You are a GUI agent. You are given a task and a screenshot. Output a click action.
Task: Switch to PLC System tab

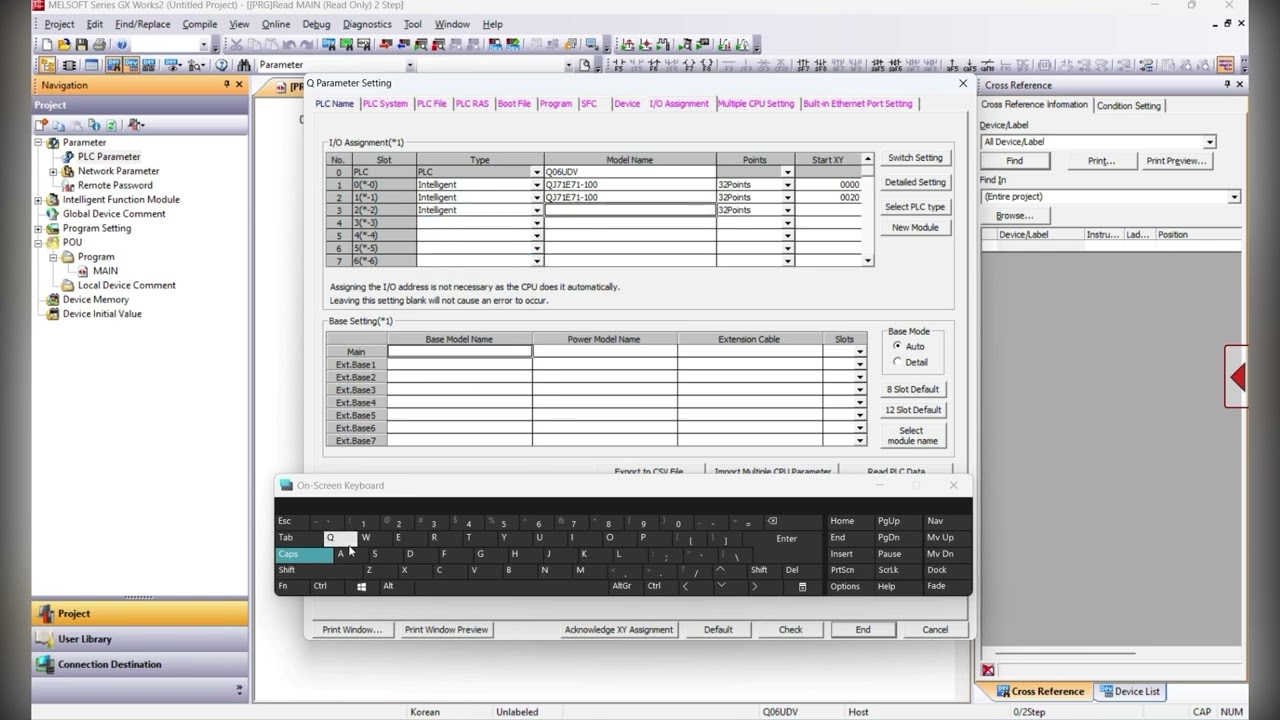click(x=385, y=104)
